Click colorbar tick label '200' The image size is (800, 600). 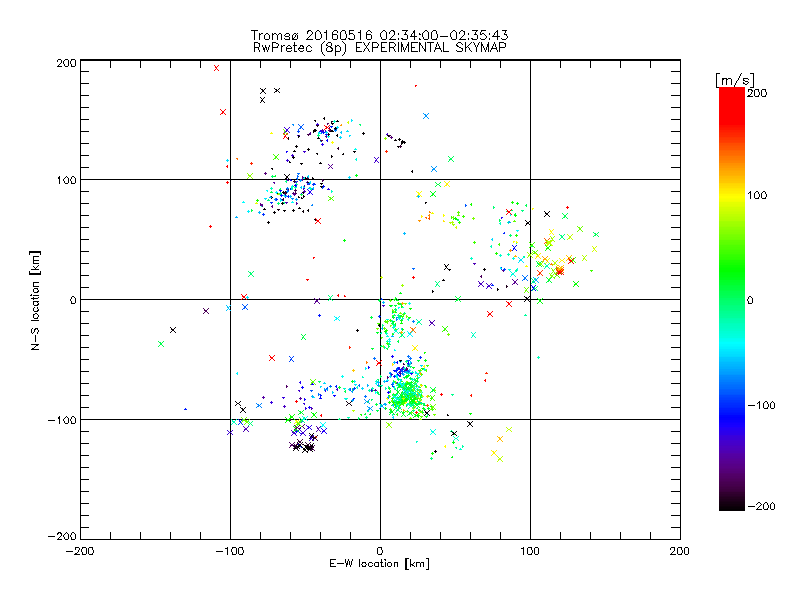[x=757, y=93]
